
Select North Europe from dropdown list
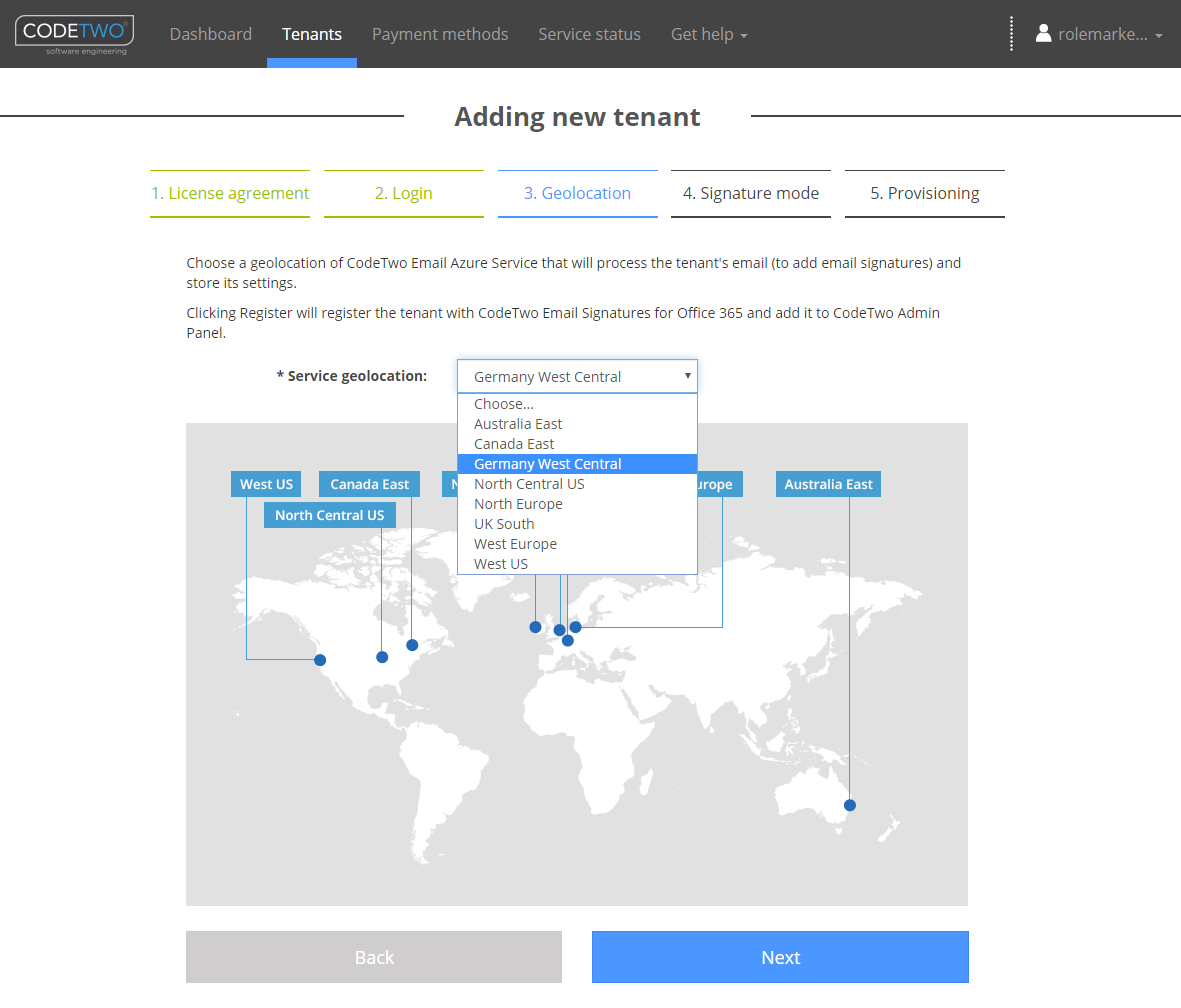(x=577, y=504)
